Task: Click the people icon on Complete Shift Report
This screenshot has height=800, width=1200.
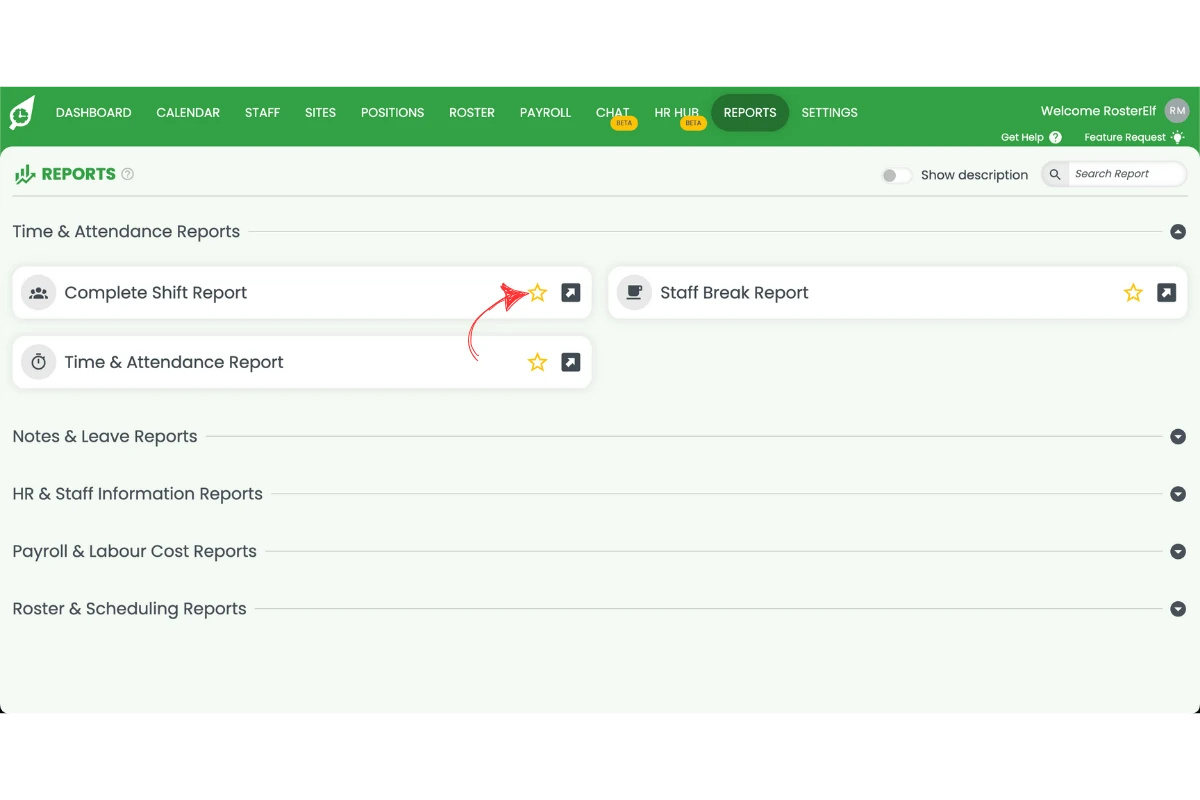Action: click(x=39, y=293)
